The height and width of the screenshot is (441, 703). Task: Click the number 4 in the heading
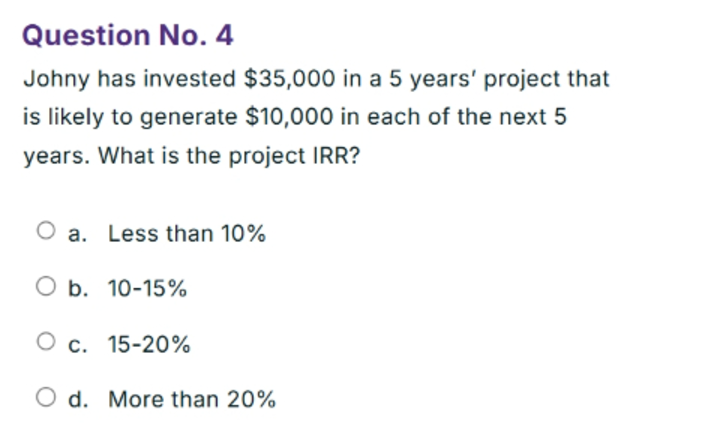pyautogui.click(x=224, y=35)
